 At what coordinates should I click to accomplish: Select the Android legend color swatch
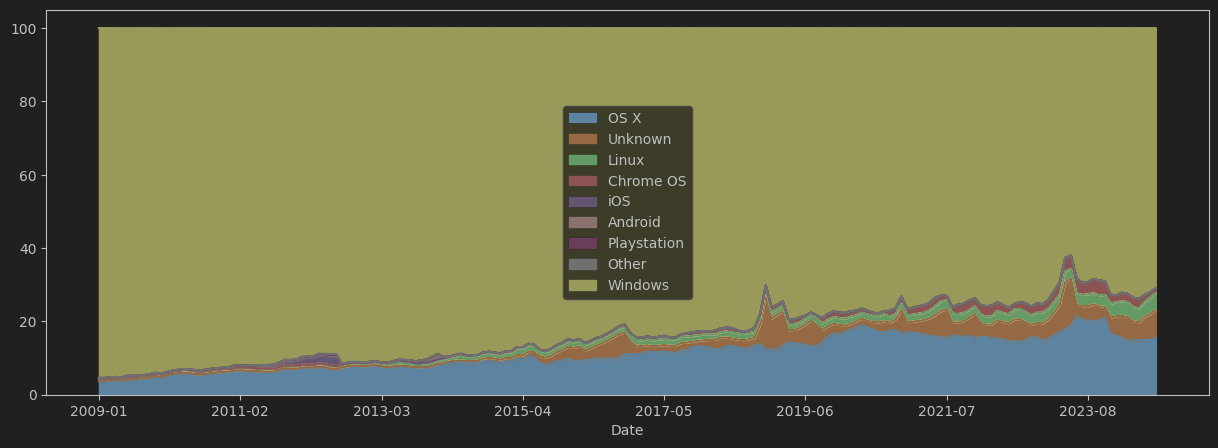(x=582, y=223)
